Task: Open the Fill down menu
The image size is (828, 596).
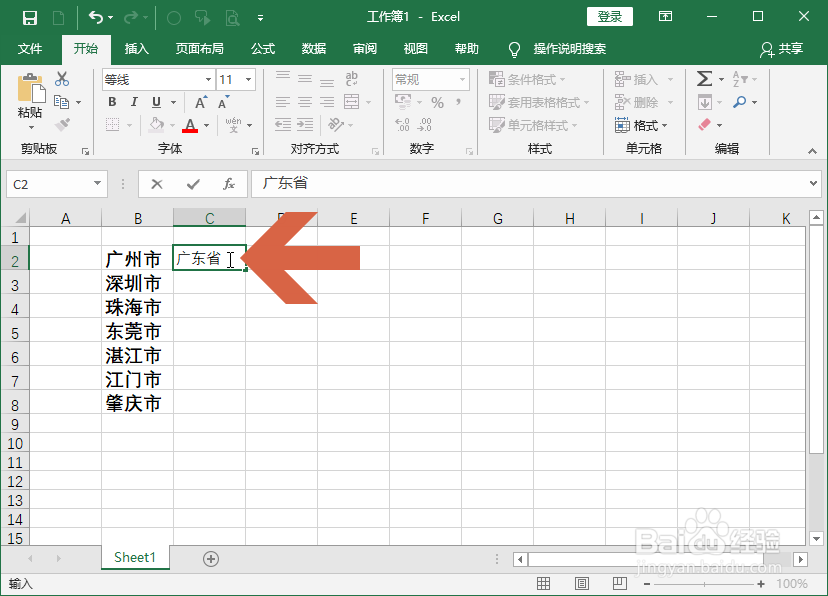Action: pyautogui.click(x=710, y=102)
